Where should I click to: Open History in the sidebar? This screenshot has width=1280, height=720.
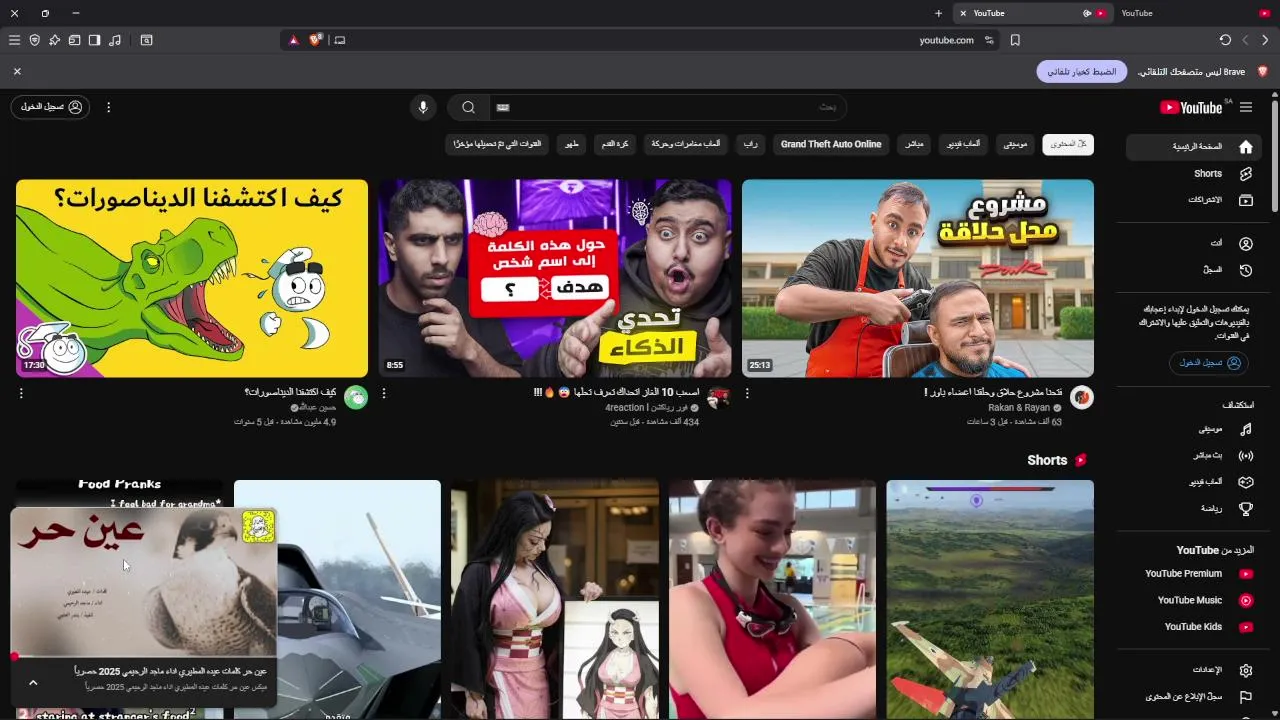[x=1194, y=270]
